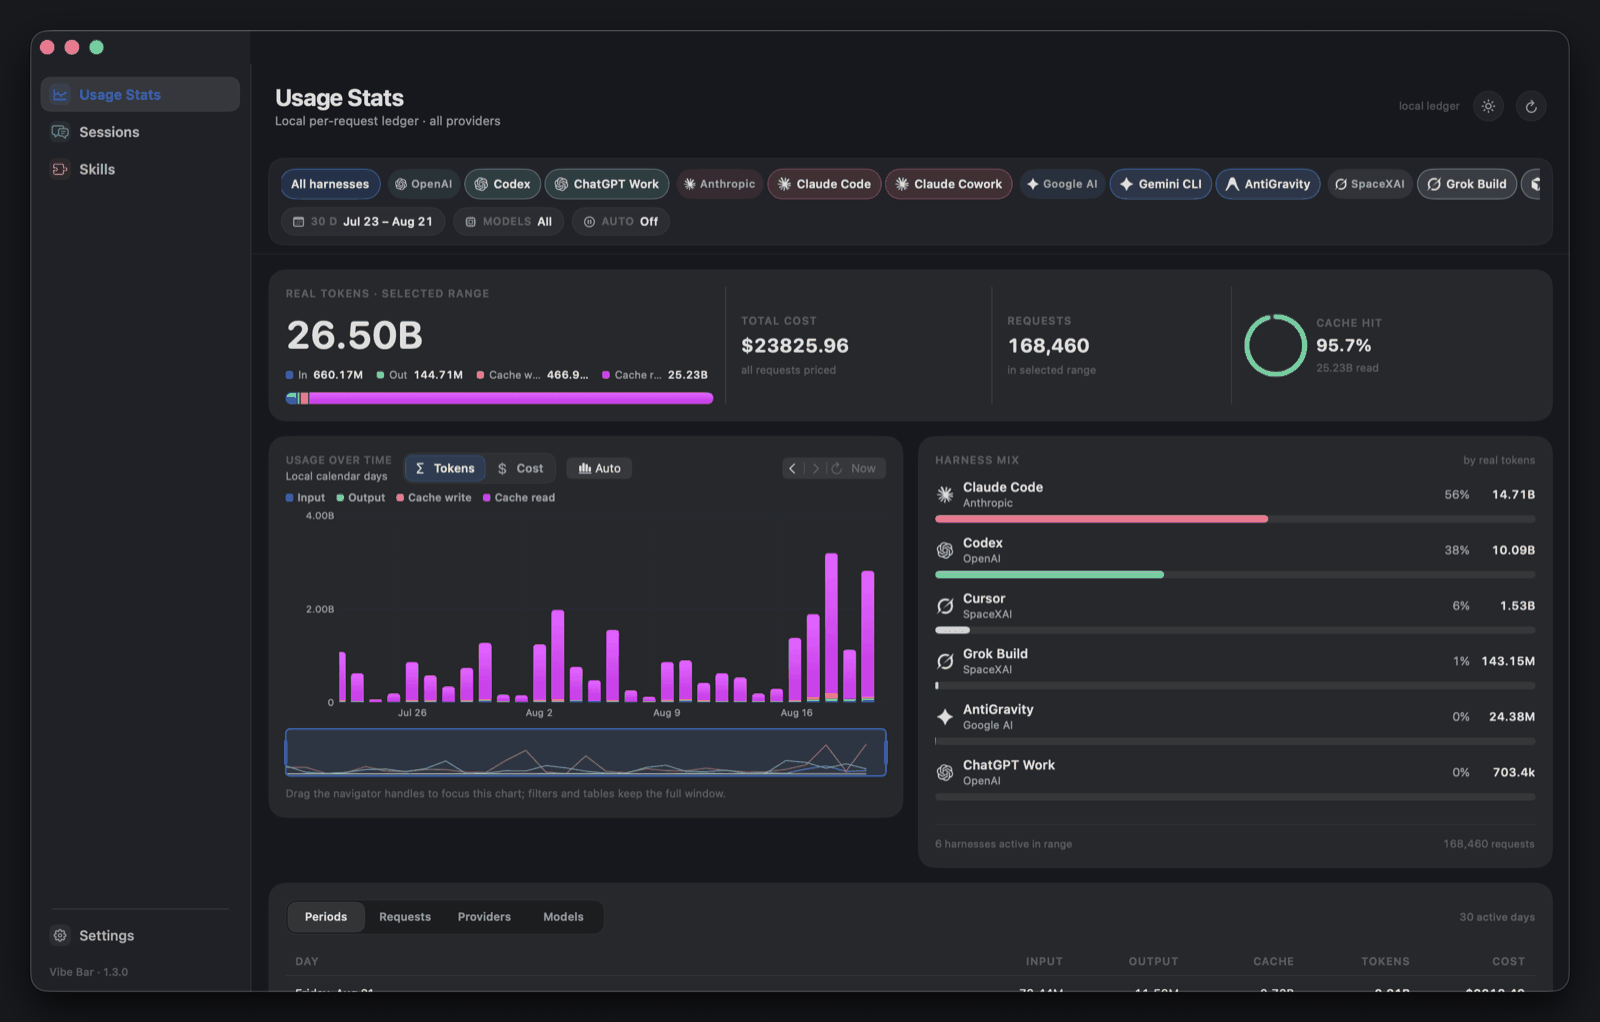Screen dimensions: 1600x1022
Task: Sort table by the TOKENS column header
Action: point(1385,961)
